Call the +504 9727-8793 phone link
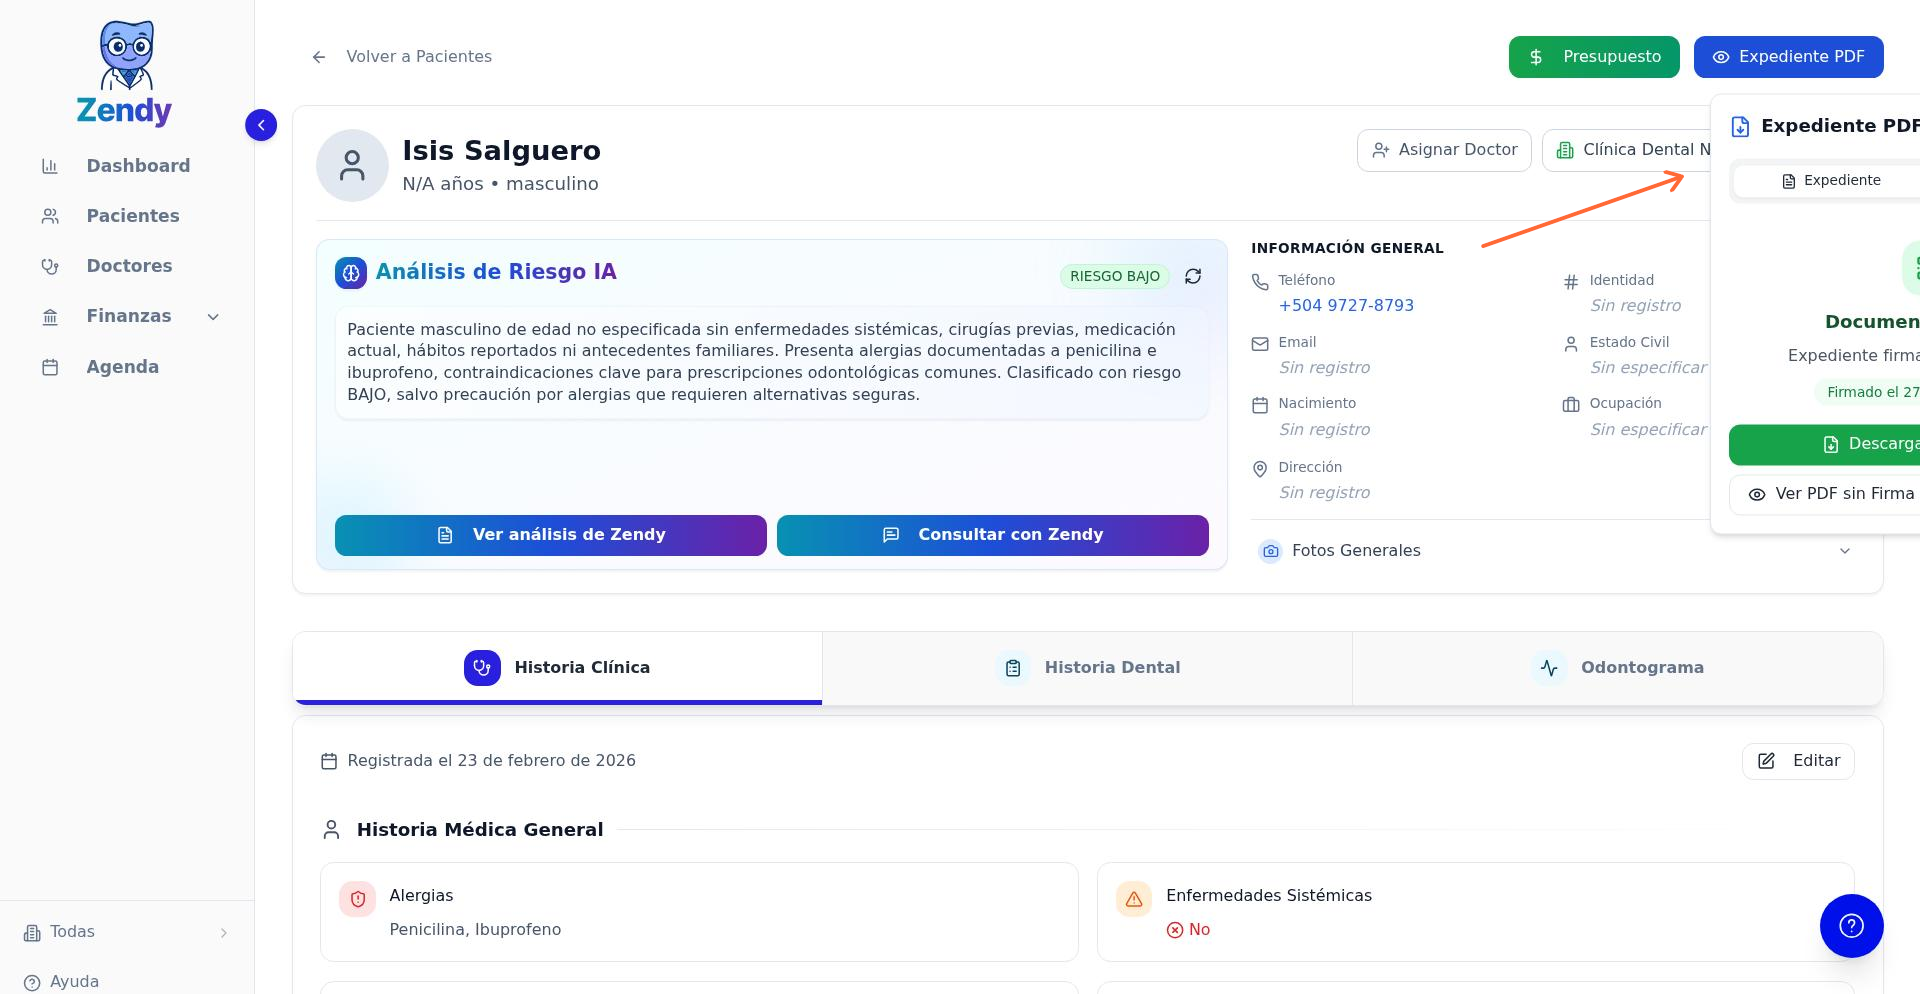The height and width of the screenshot is (994, 1920). point(1346,305)
